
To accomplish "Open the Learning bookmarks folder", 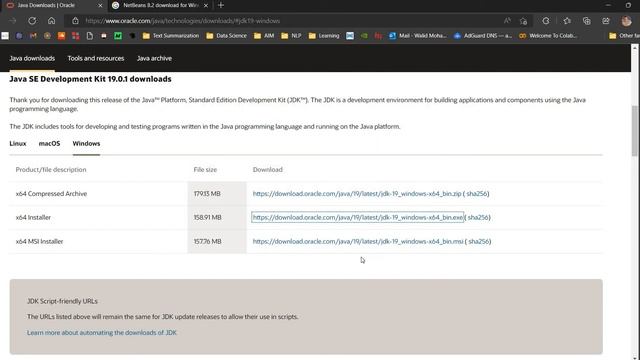I will pyautogui.click(x=324, y=36).
